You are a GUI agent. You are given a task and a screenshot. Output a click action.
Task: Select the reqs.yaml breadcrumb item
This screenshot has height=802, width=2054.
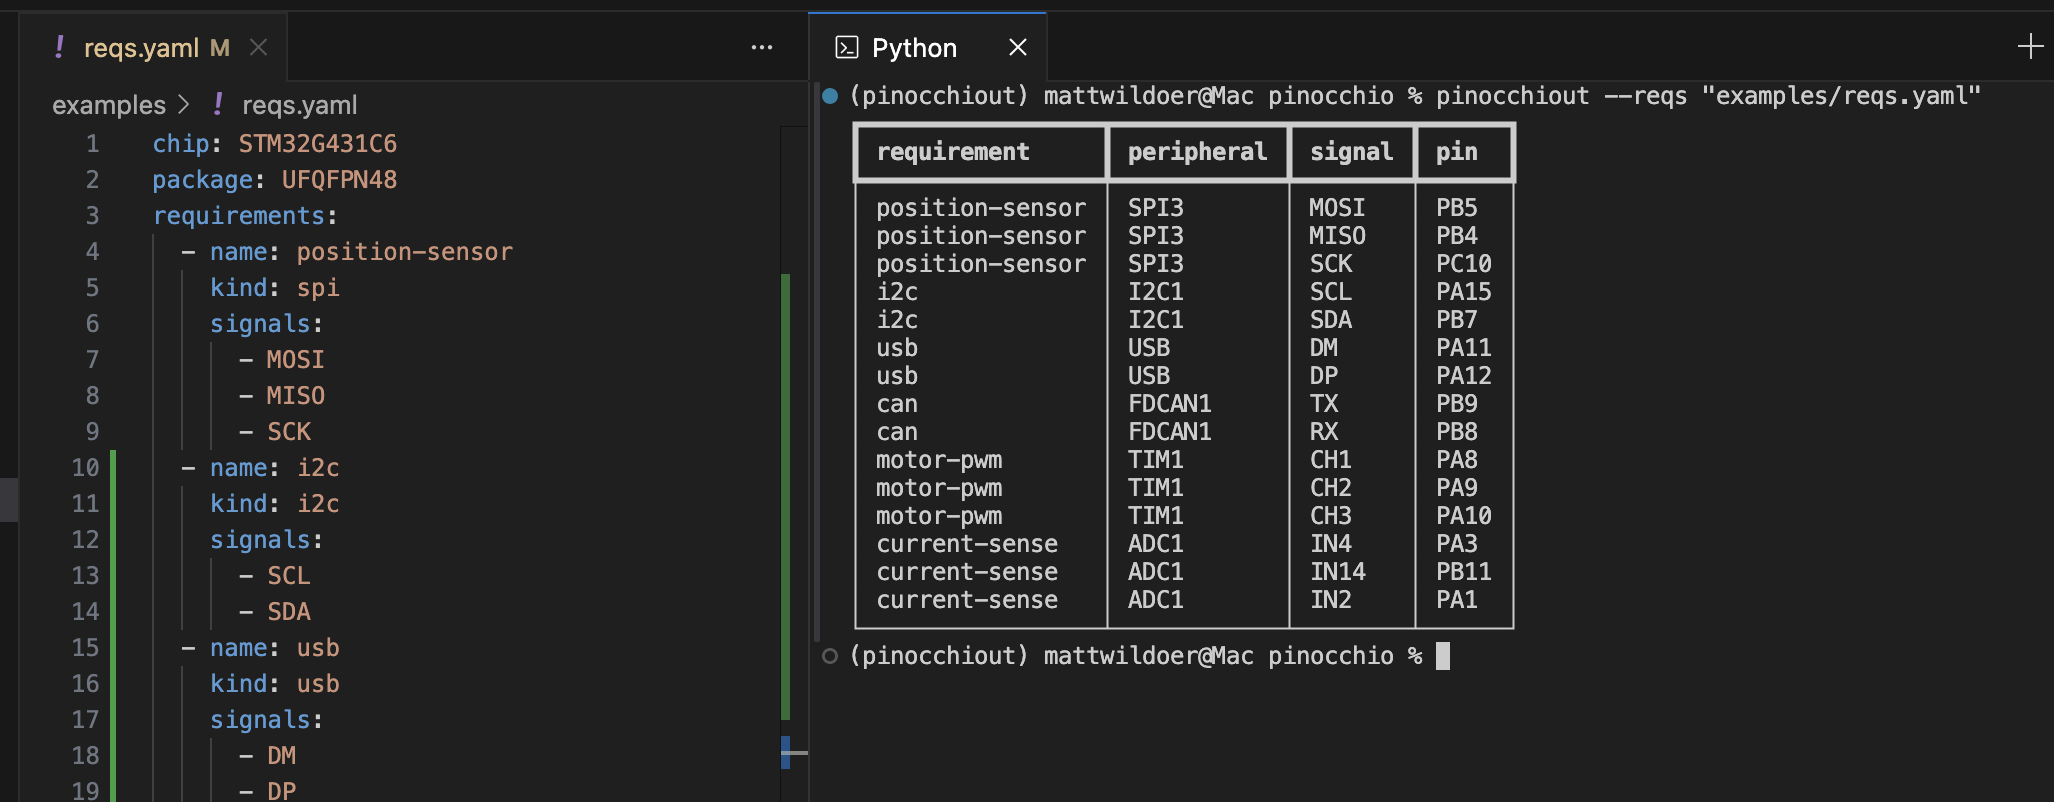299,105
